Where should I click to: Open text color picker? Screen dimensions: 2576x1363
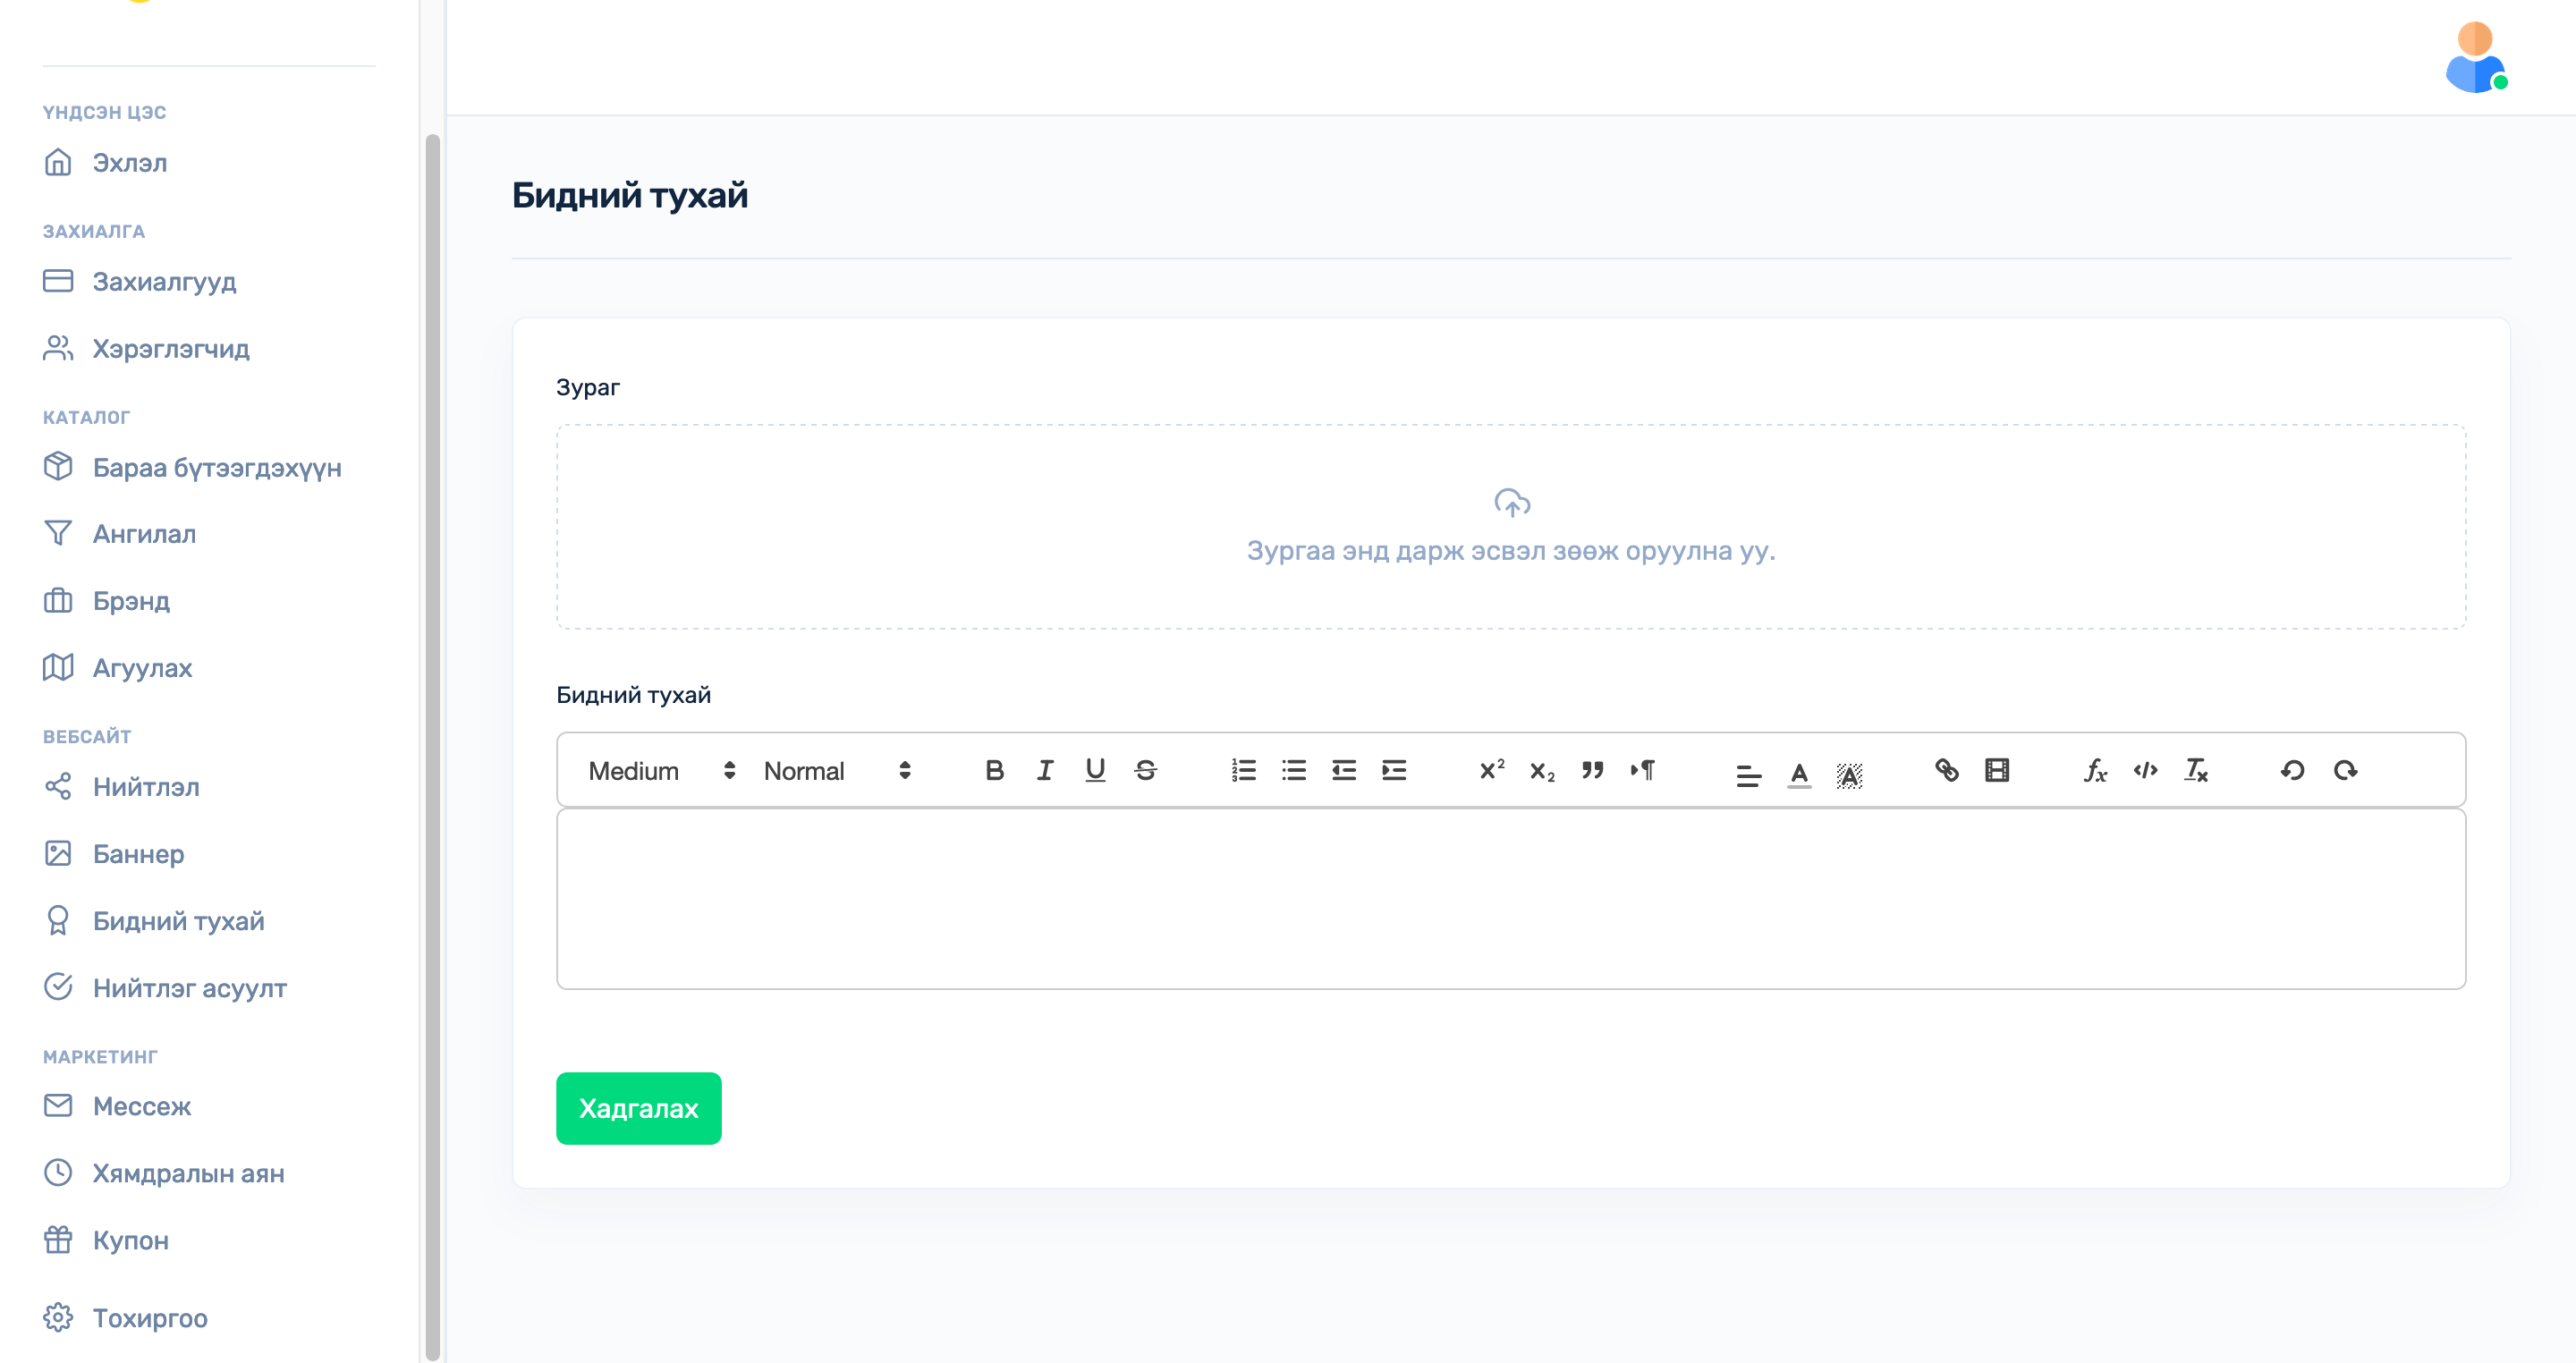(x=1798, y=773)
